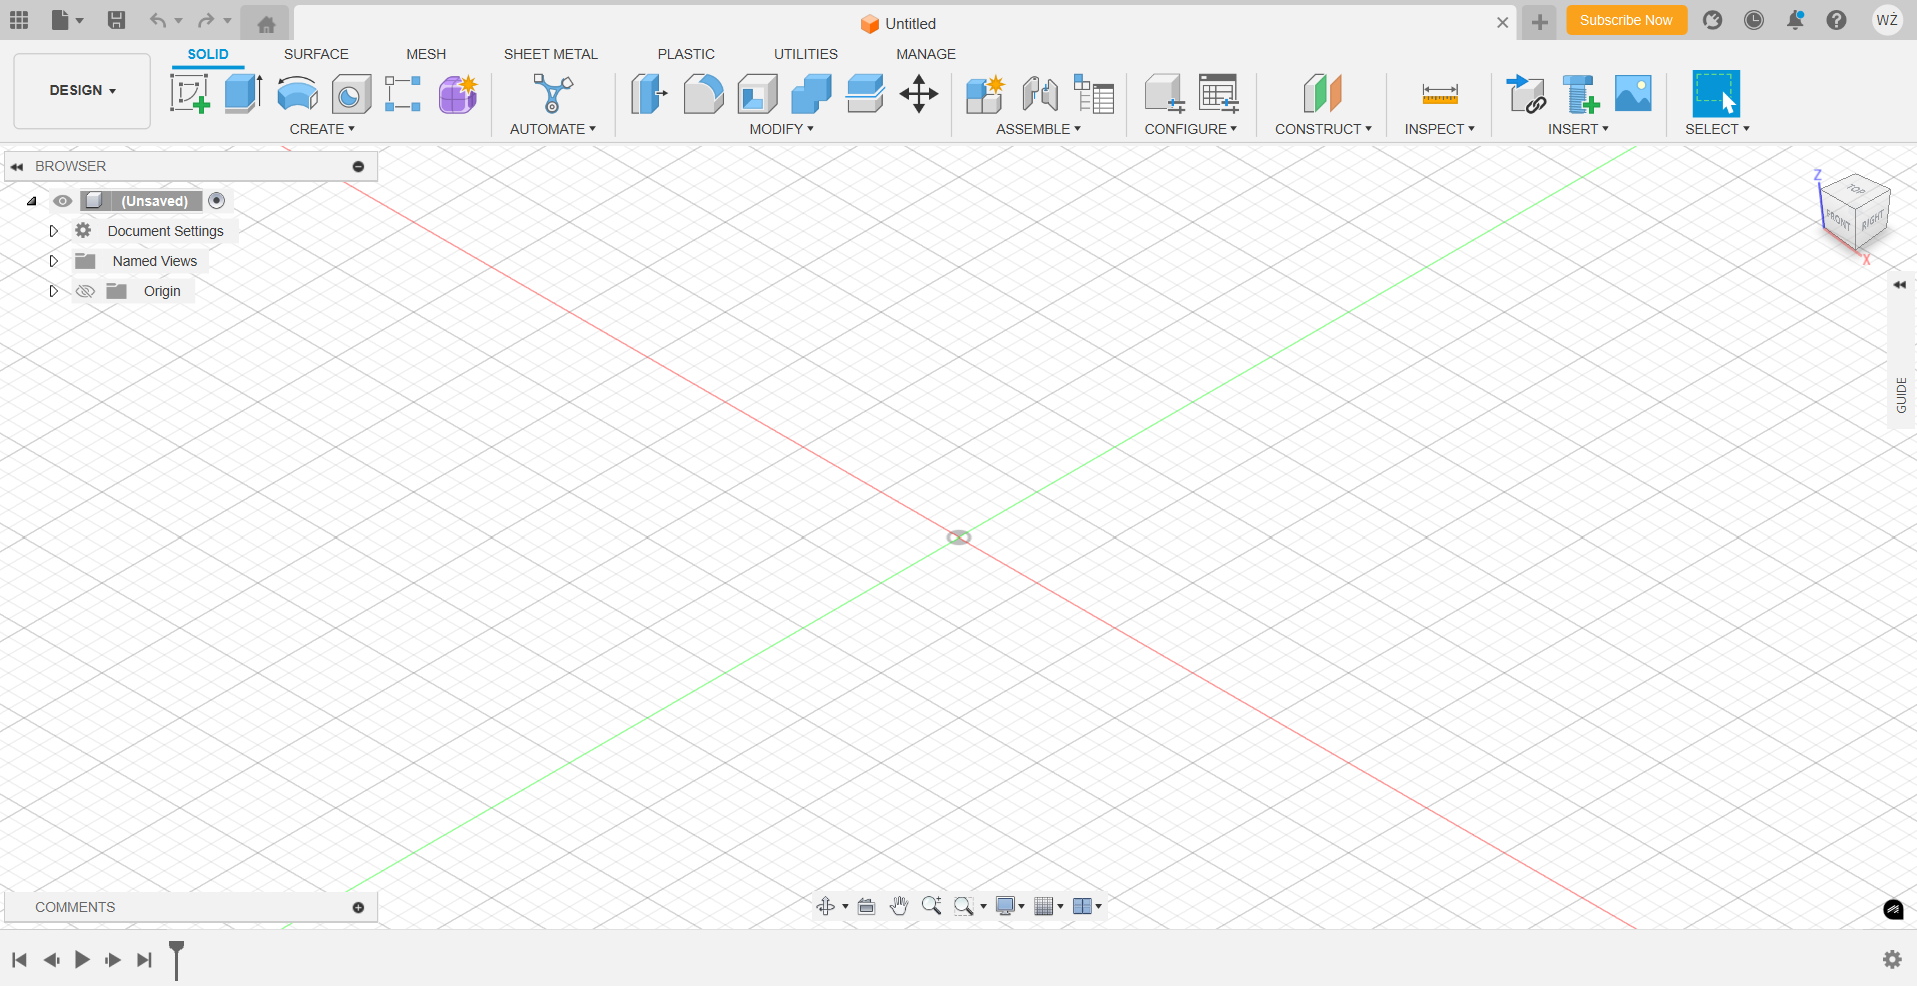Switch to the UTILITIES tab
Screen dimensions: 1917x986
click(806, 54)
